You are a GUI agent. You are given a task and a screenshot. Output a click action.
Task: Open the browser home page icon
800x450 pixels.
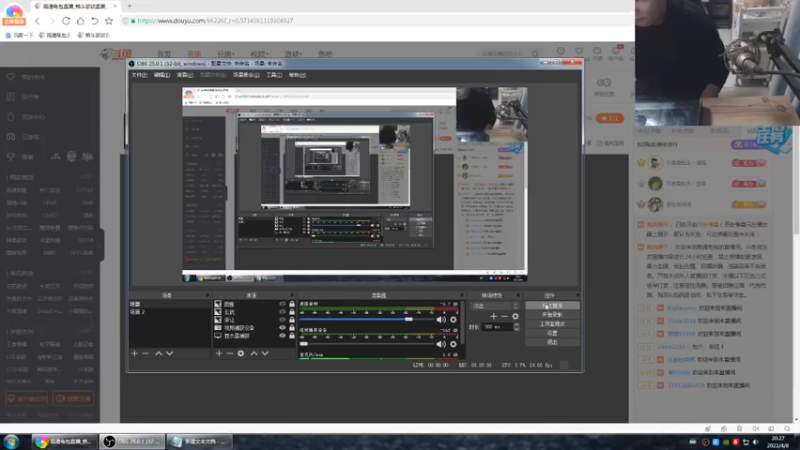tap(80, 21)
